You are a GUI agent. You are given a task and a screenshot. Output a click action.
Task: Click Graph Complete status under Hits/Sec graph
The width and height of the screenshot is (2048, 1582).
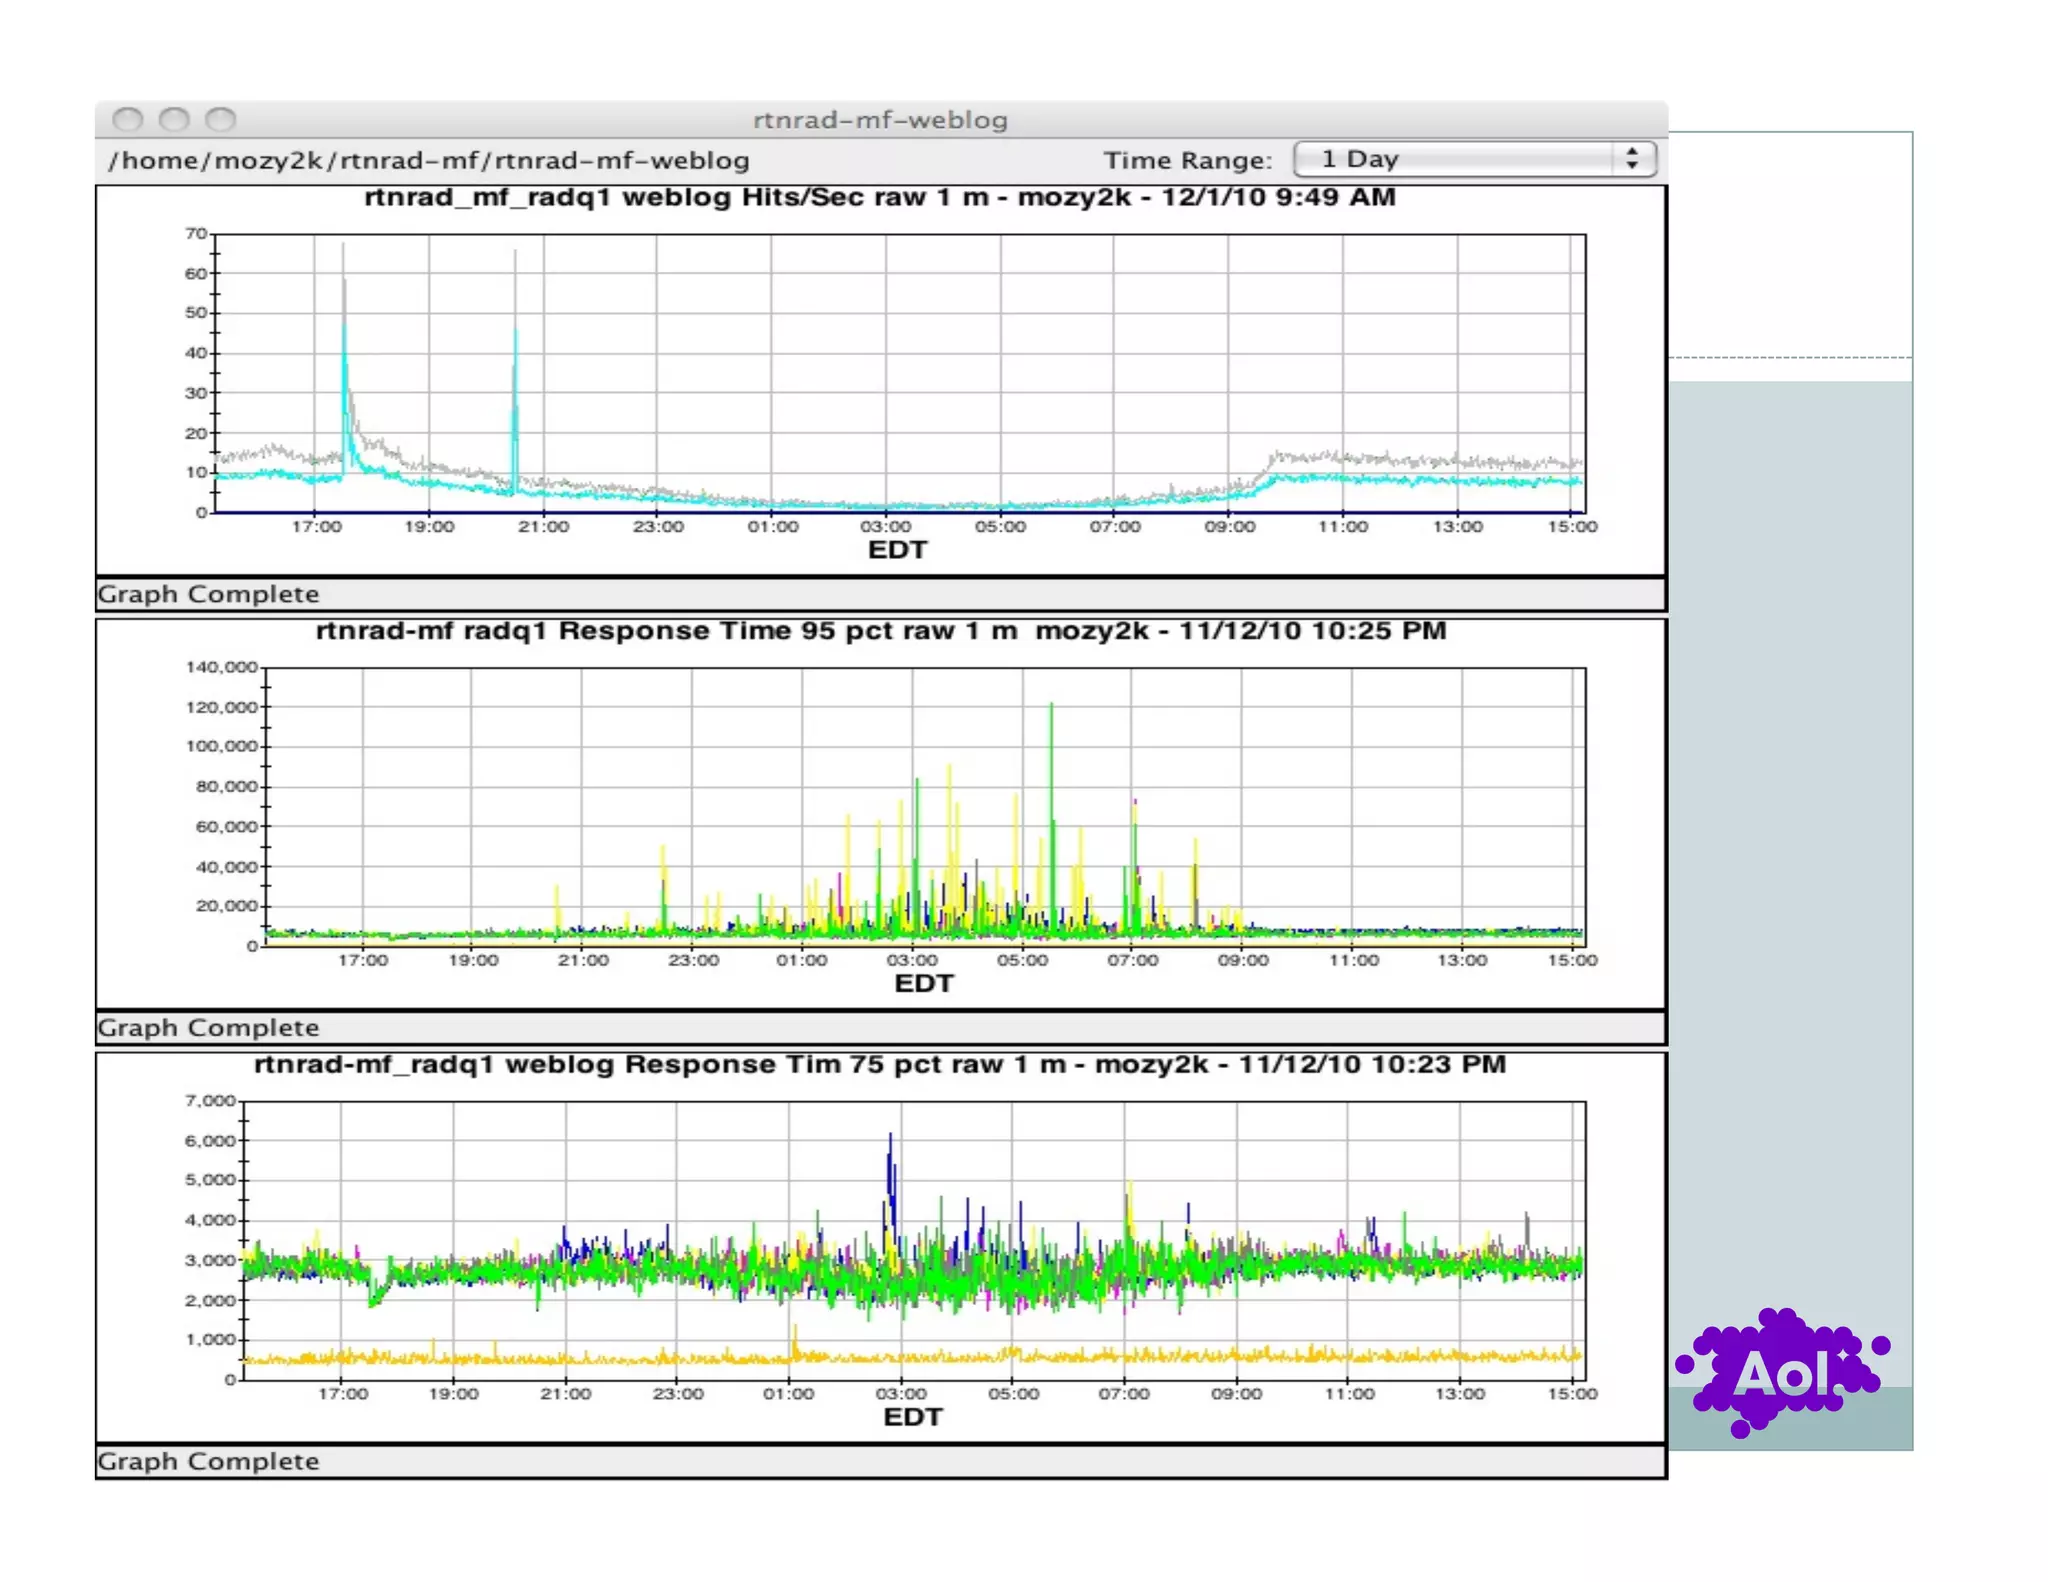point(208,594)
